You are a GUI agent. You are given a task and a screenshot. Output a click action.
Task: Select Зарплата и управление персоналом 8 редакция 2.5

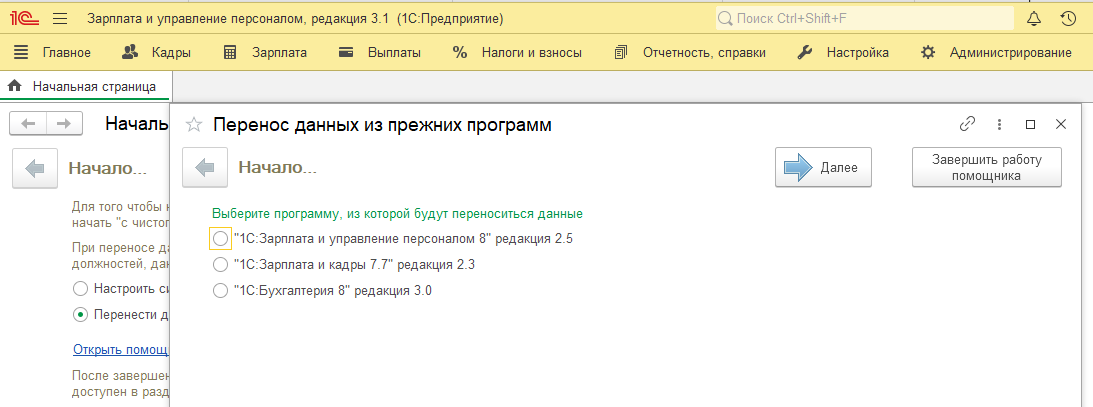[x=220, y=239]
